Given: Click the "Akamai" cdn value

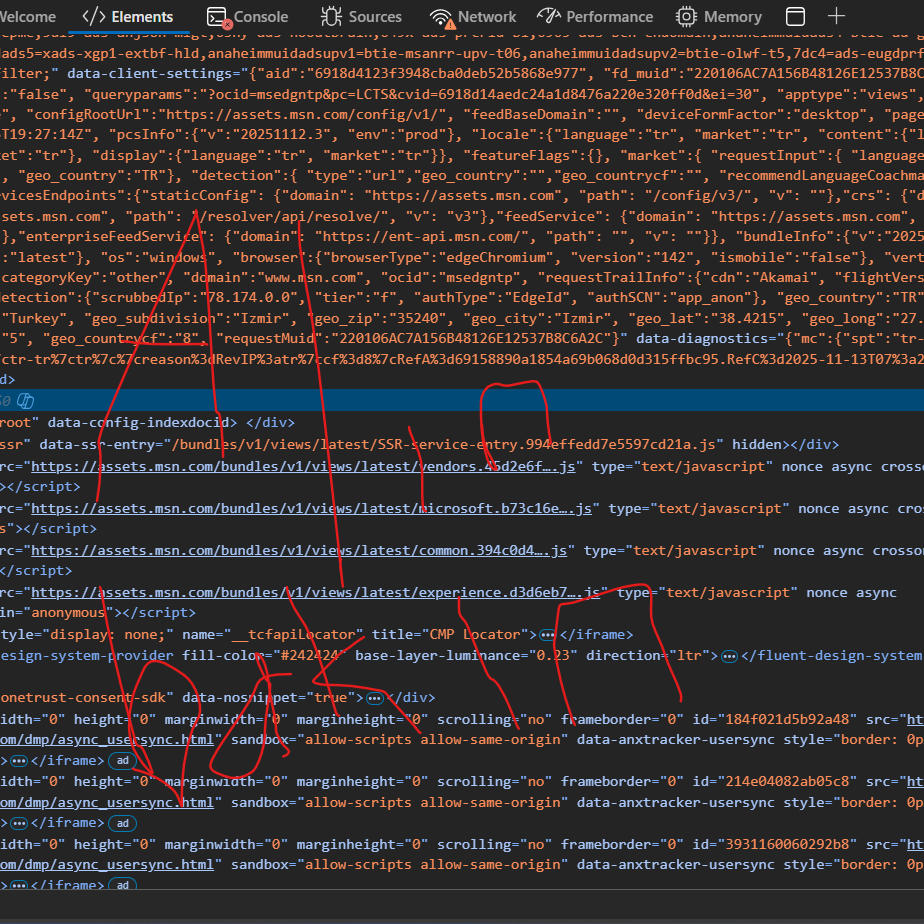Looking at the screenshot, I should pyautogui.click(x=793, y=278).
